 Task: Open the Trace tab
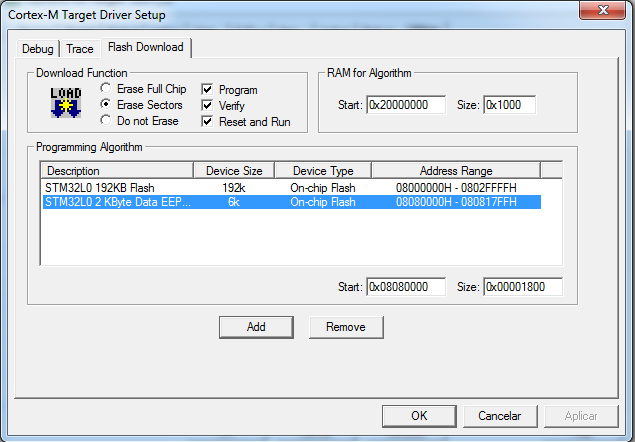pos(80,49)
